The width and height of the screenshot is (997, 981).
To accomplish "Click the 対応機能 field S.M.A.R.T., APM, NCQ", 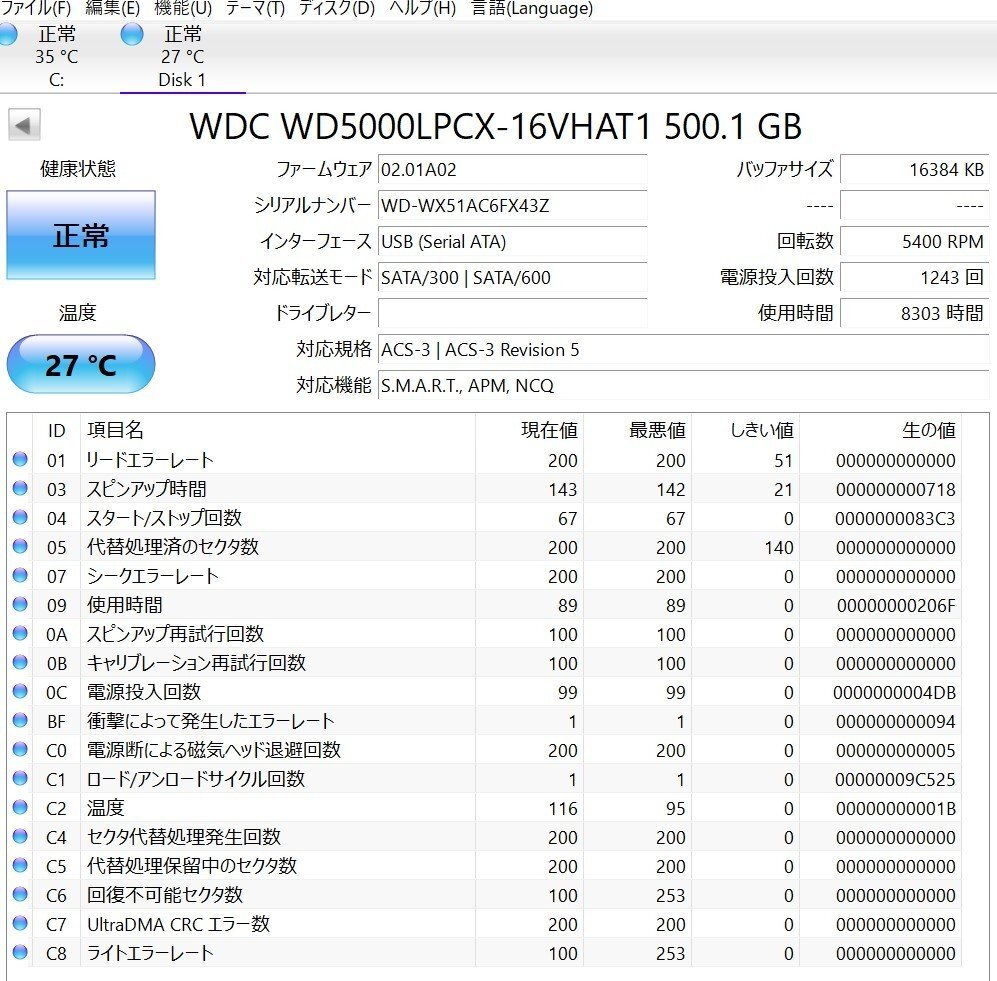I will tap(684, 385).
